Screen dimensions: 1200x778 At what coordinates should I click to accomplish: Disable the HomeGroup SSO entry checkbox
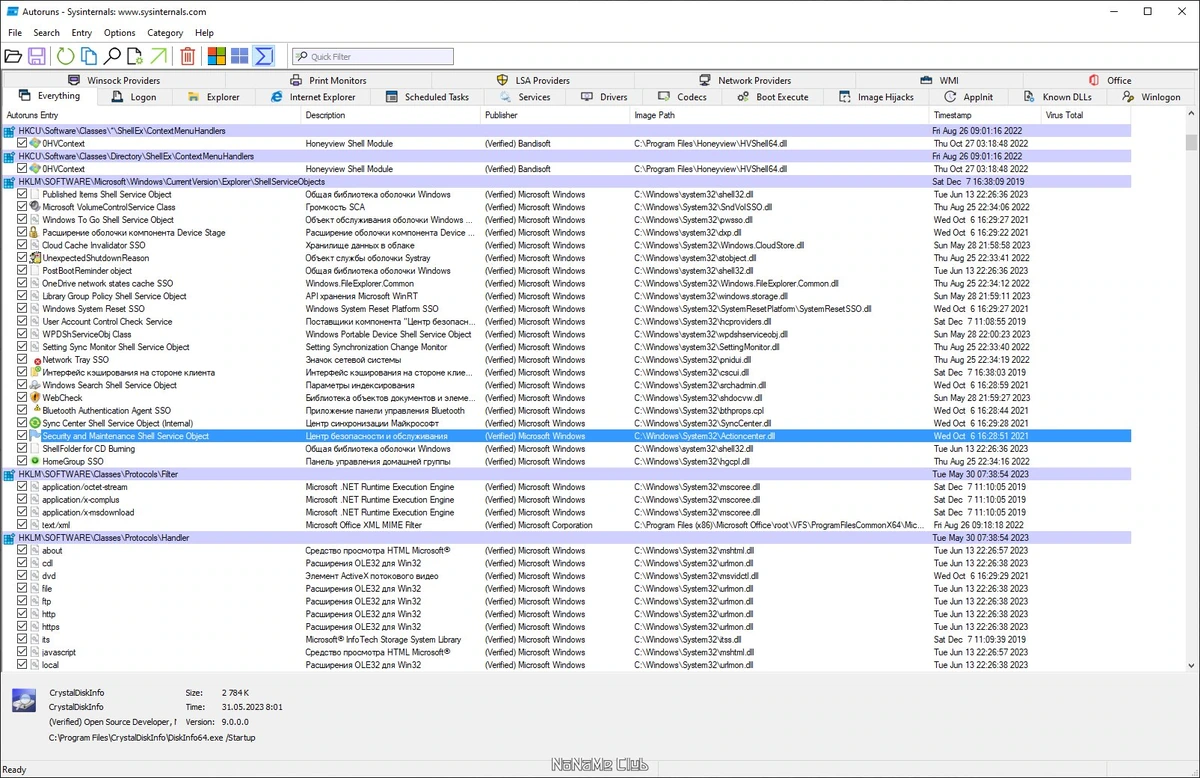pyautogui.click(x=23, y=461)
